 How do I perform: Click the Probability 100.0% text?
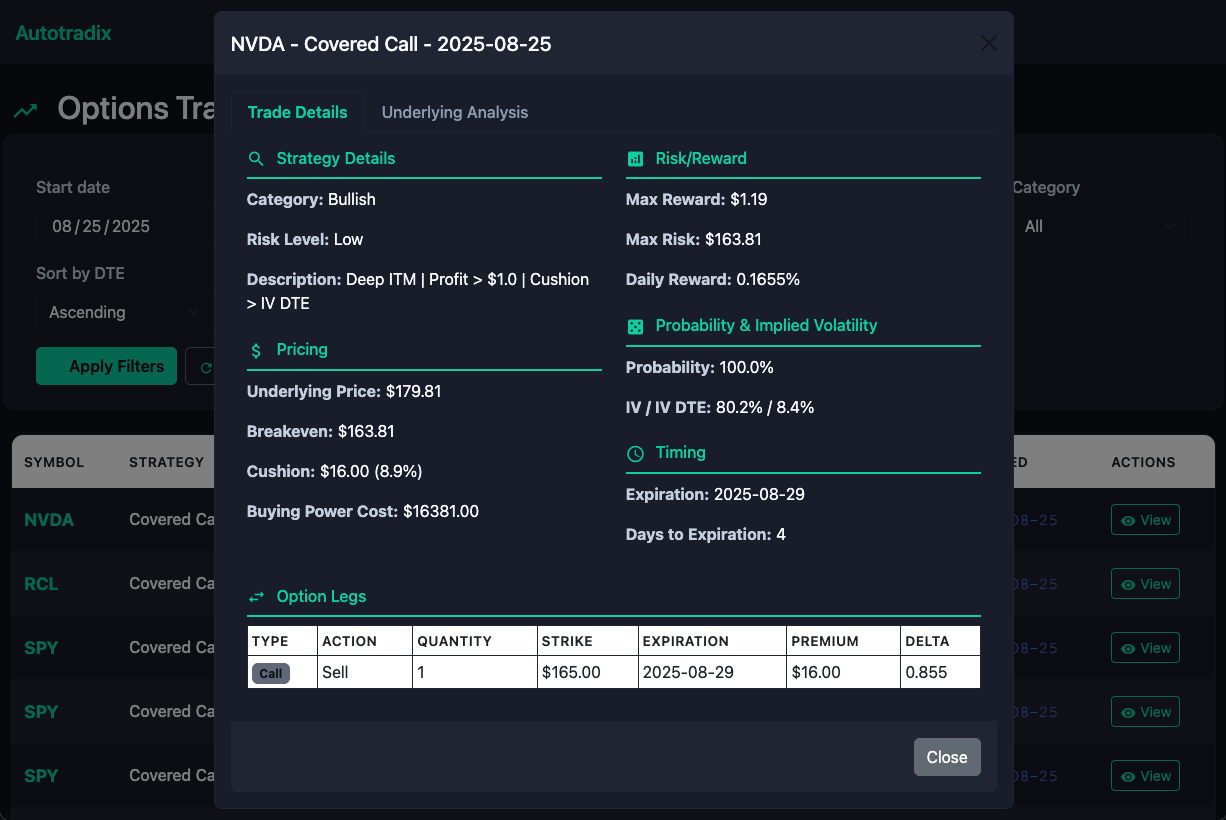pyautogui.click(x=700, y=367)
